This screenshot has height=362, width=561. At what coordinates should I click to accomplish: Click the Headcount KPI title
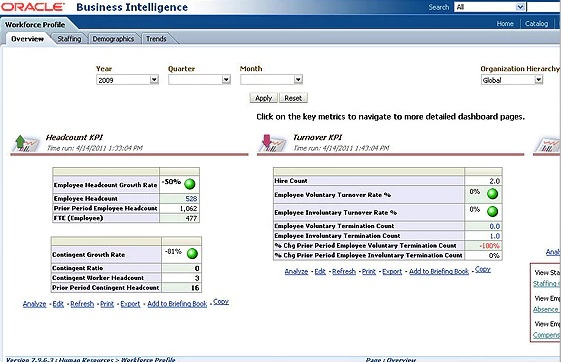tap(74, 137)
